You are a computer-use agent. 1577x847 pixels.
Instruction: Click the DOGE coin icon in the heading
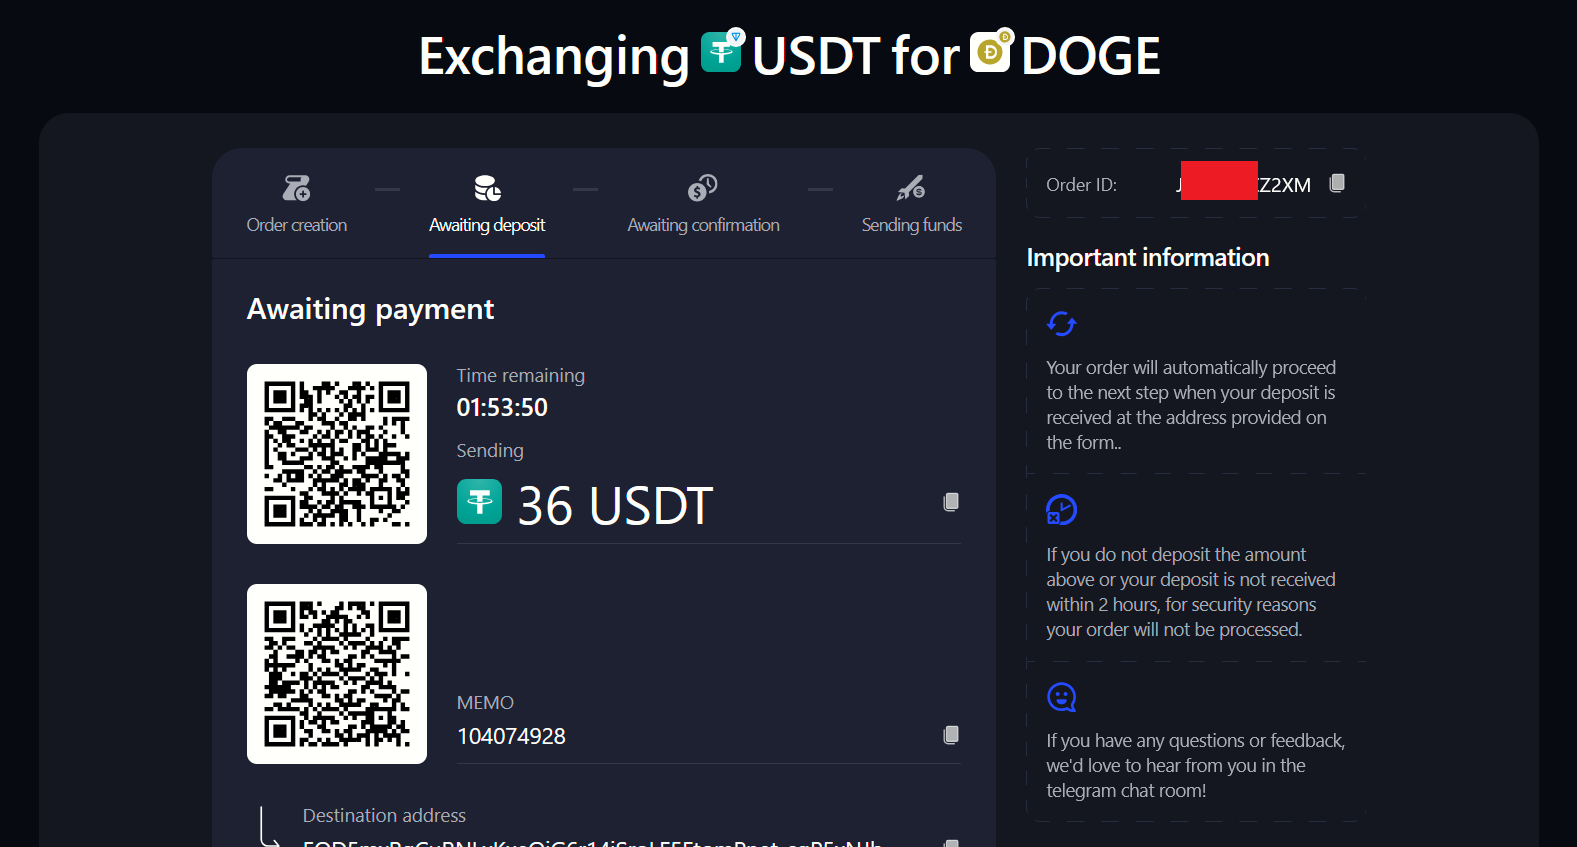pyautogui.click(x=992, y=51)
